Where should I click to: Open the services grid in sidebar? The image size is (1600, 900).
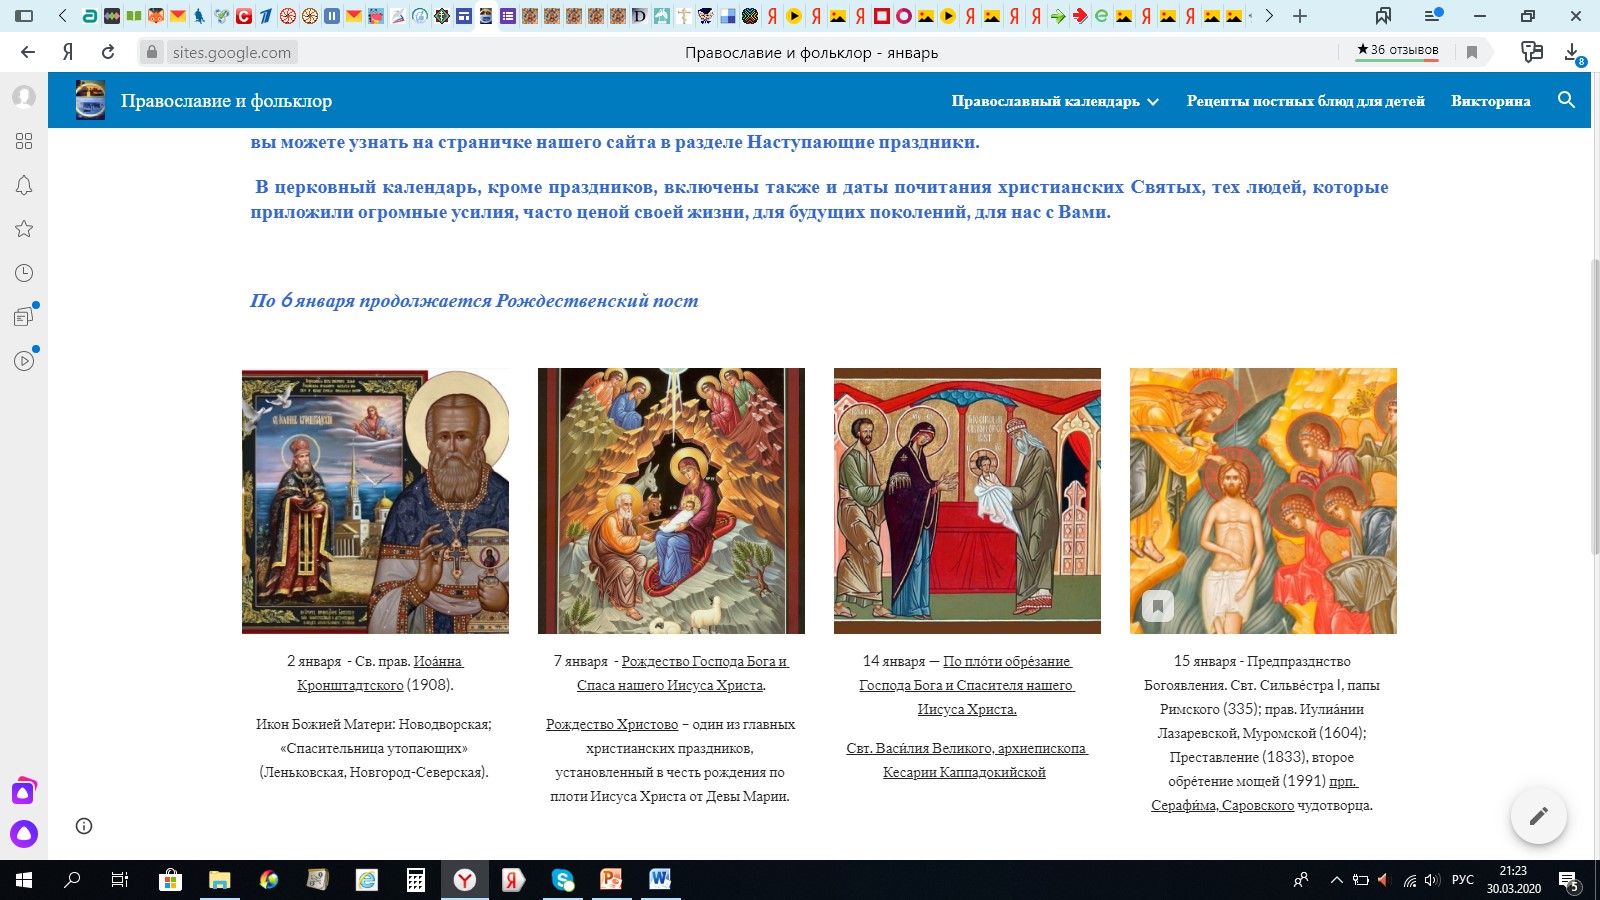24,141
